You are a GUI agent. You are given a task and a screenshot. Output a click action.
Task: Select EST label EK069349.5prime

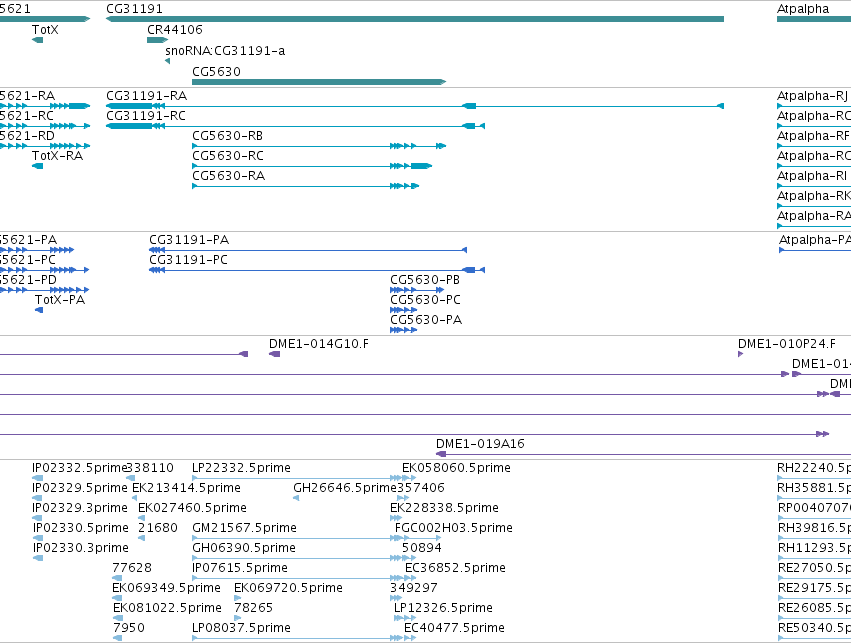click(166, 588)
